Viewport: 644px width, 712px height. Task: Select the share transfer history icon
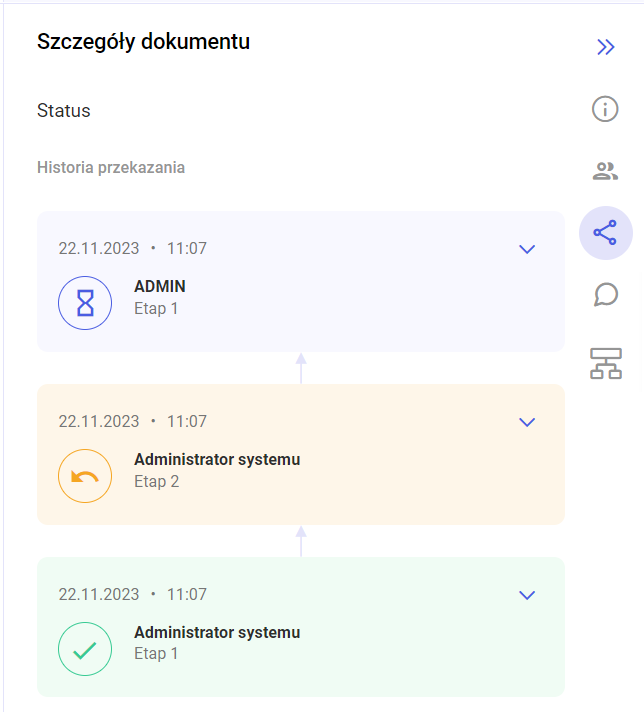click(605, 233)
